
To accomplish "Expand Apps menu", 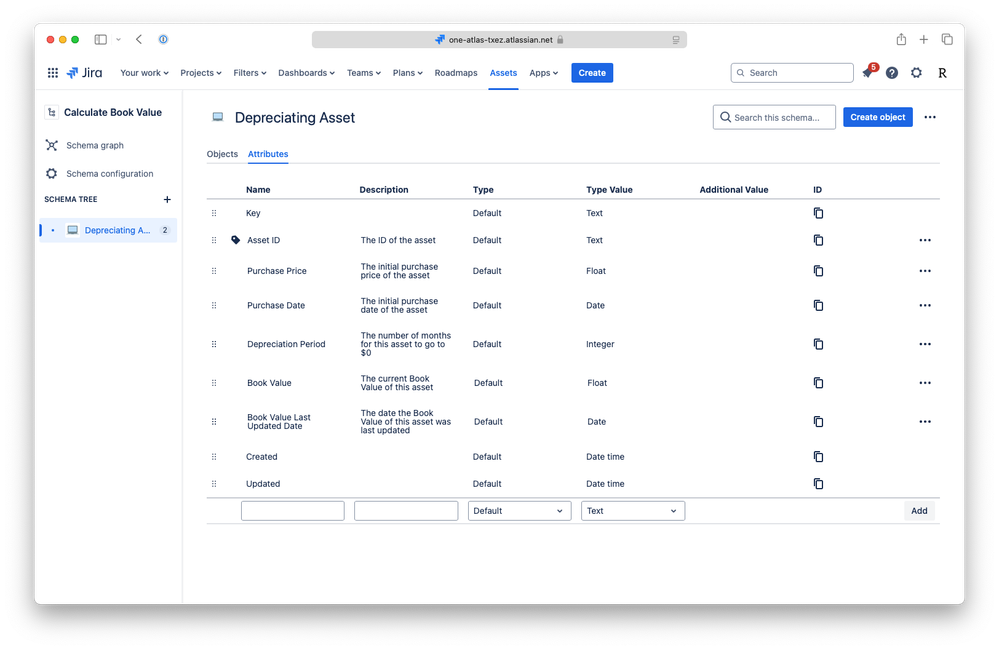I will (543, 73).
